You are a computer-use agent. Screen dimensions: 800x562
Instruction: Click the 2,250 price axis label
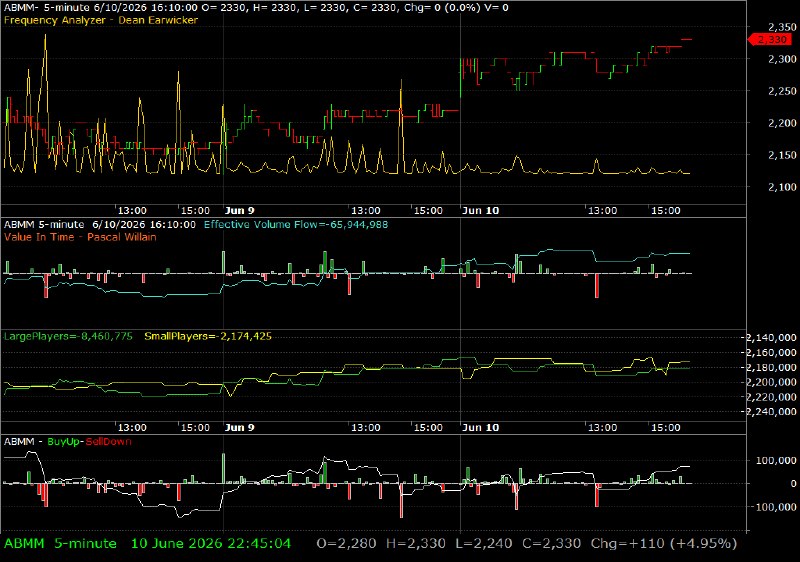point(782,91)
